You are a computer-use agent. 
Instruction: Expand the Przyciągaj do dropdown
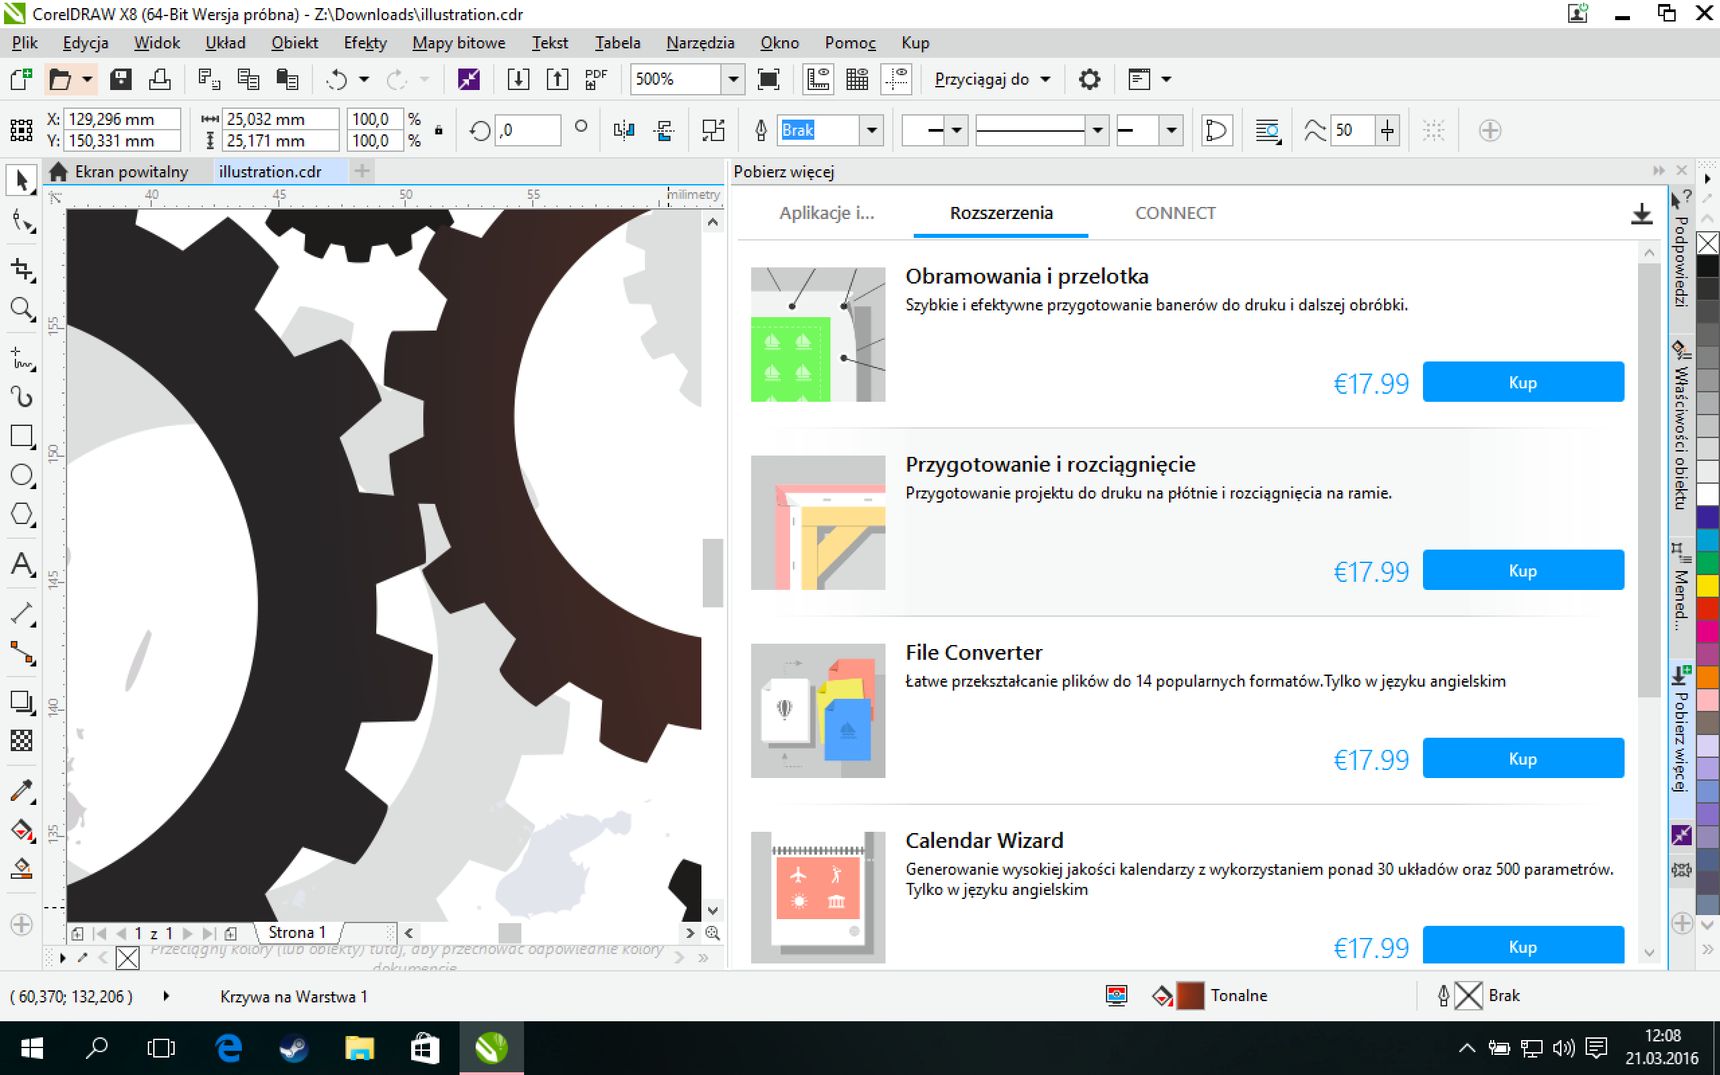(1045, 79)
